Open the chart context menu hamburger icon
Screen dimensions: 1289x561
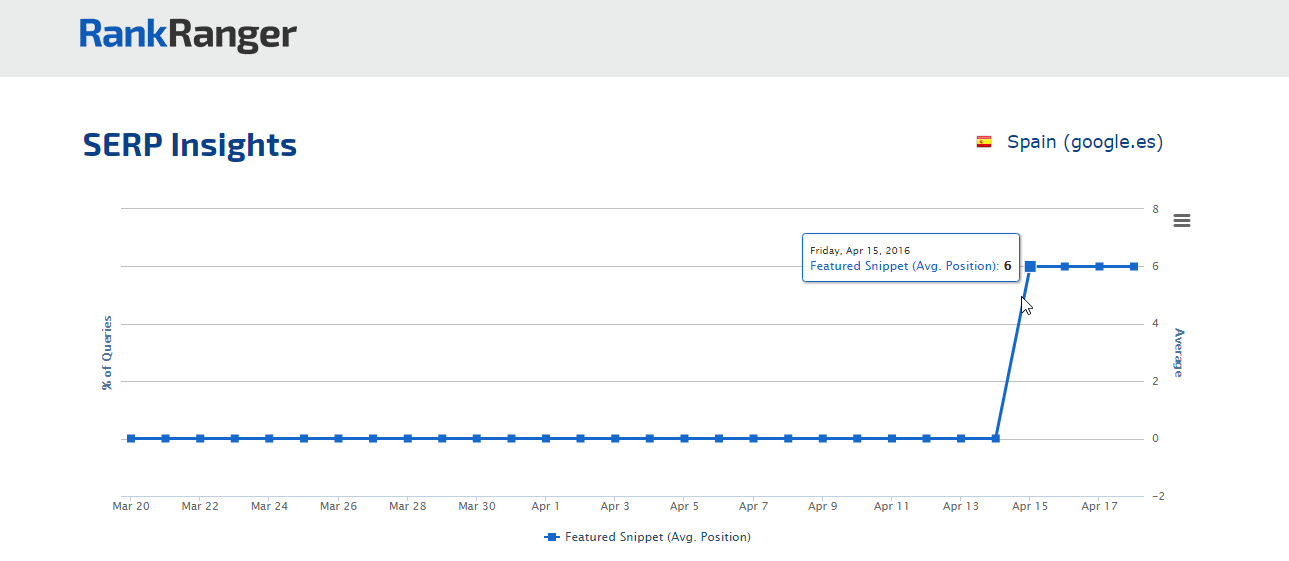tap(1181, 221)
